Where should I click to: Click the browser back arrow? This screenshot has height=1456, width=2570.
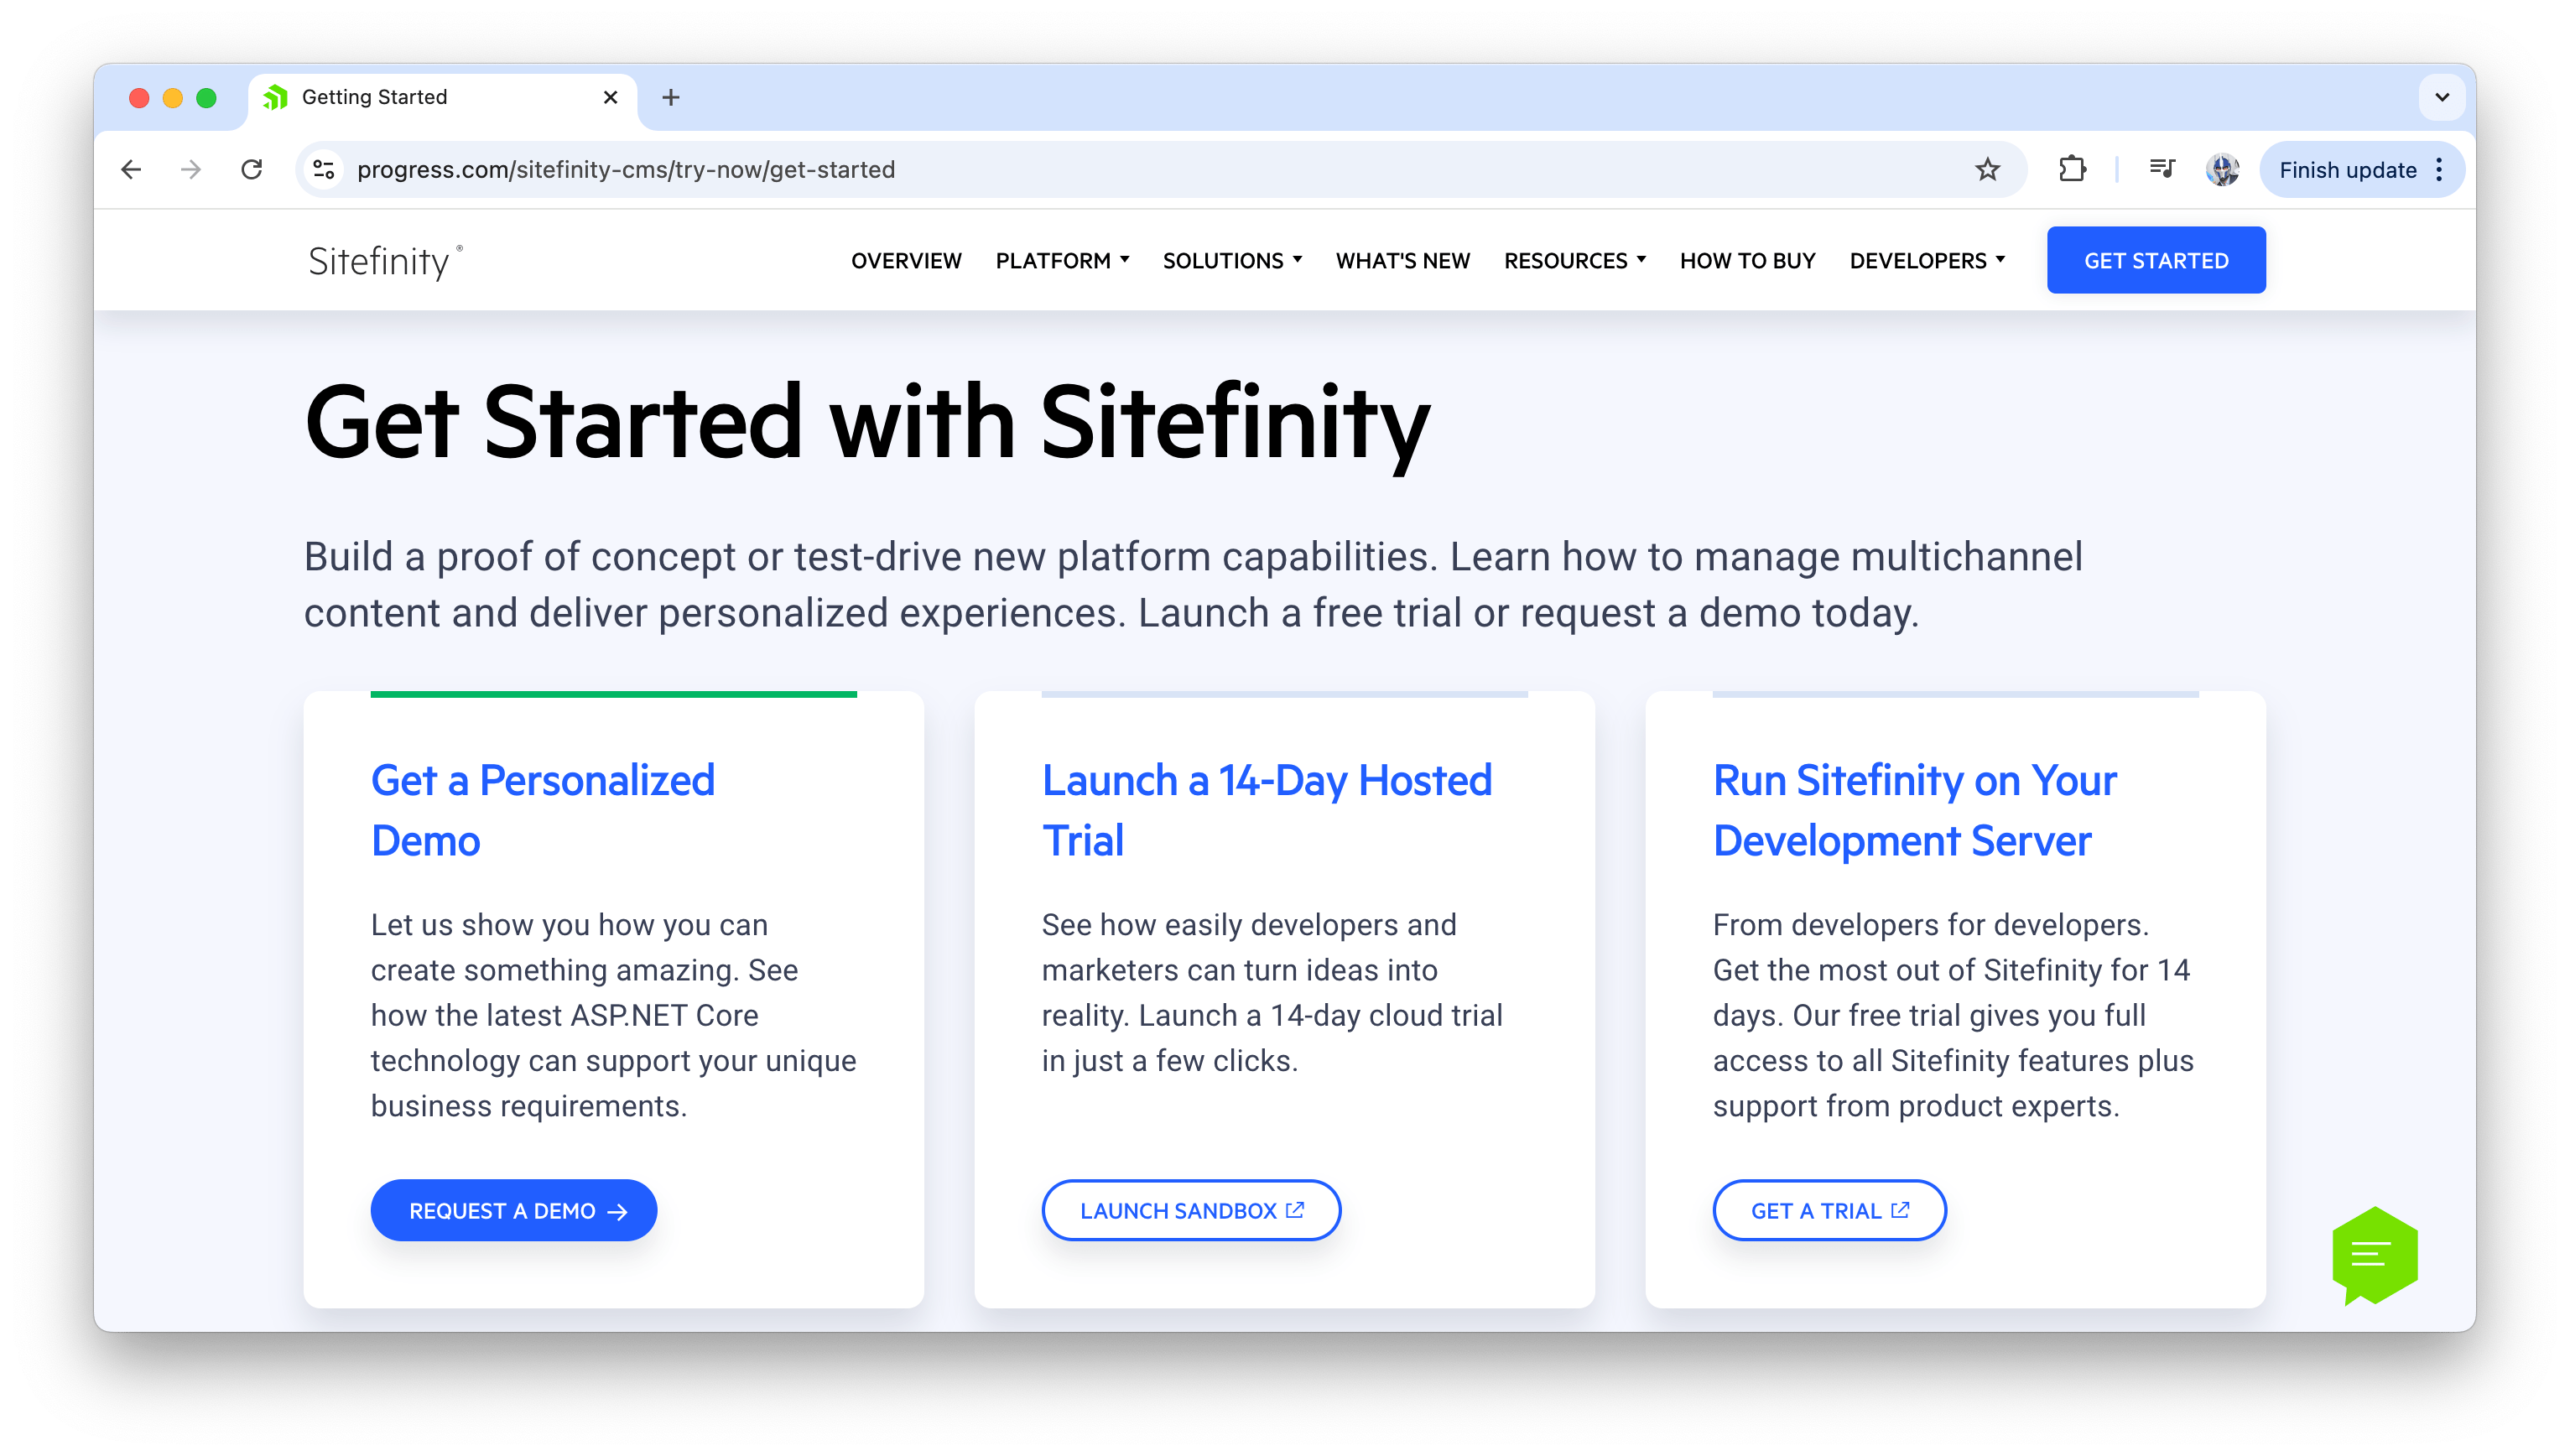131,170
